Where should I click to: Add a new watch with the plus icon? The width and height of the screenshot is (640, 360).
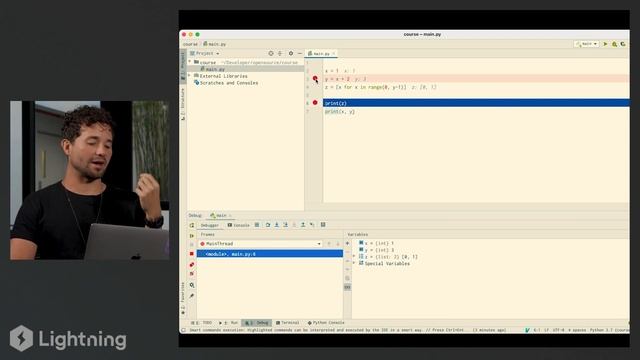pyautogui.click(x=348, y=243)
